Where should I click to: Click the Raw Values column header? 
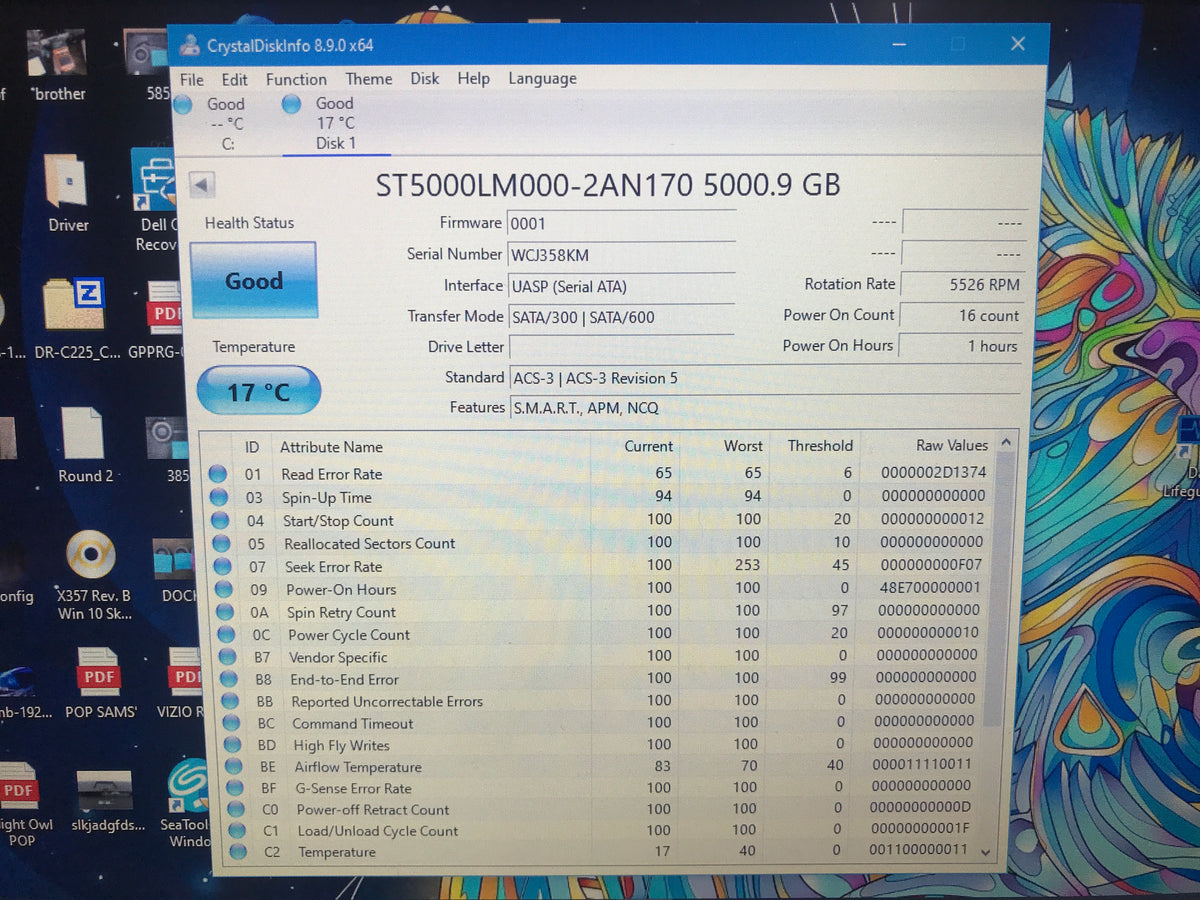pos(951,445)
